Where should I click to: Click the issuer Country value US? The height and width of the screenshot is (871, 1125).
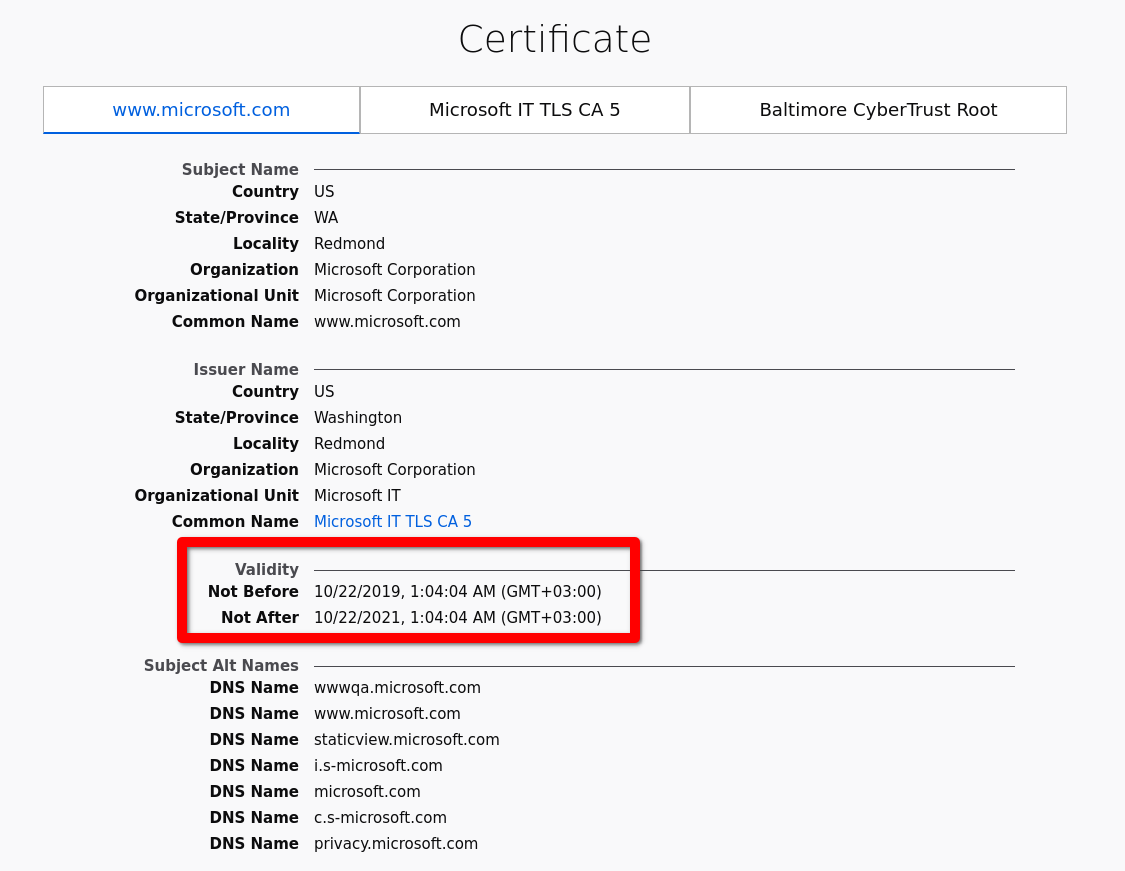(x=324, y=392)
